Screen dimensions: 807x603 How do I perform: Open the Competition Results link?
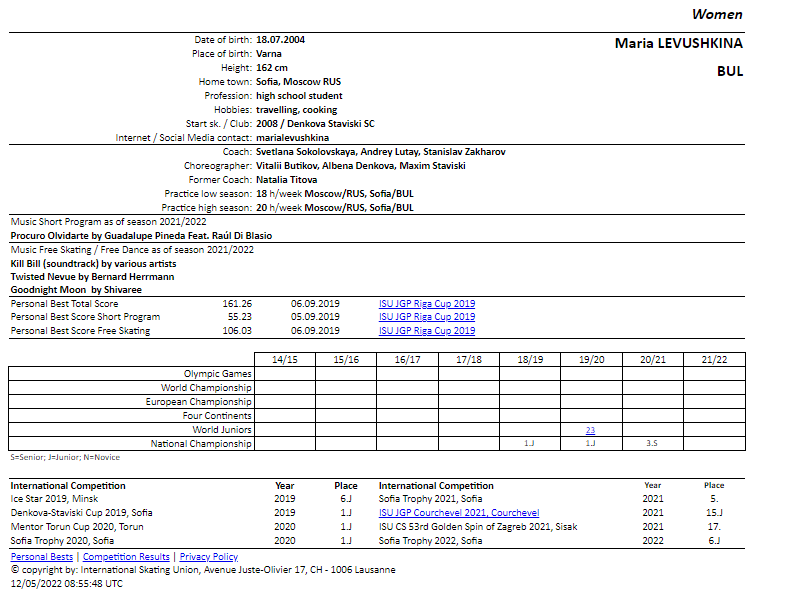pos(126,557)
